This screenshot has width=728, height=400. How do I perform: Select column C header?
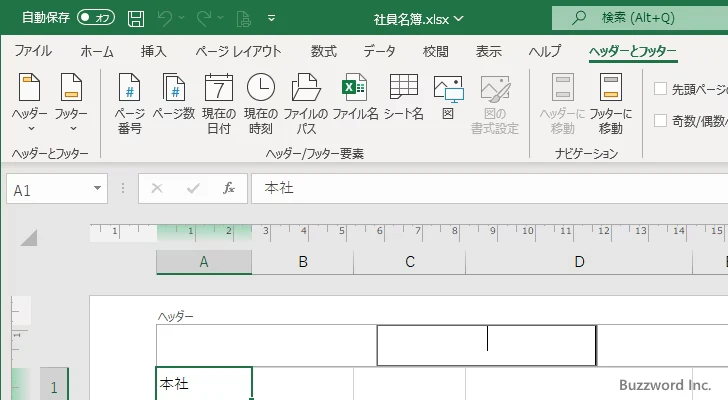click(410, 262)
